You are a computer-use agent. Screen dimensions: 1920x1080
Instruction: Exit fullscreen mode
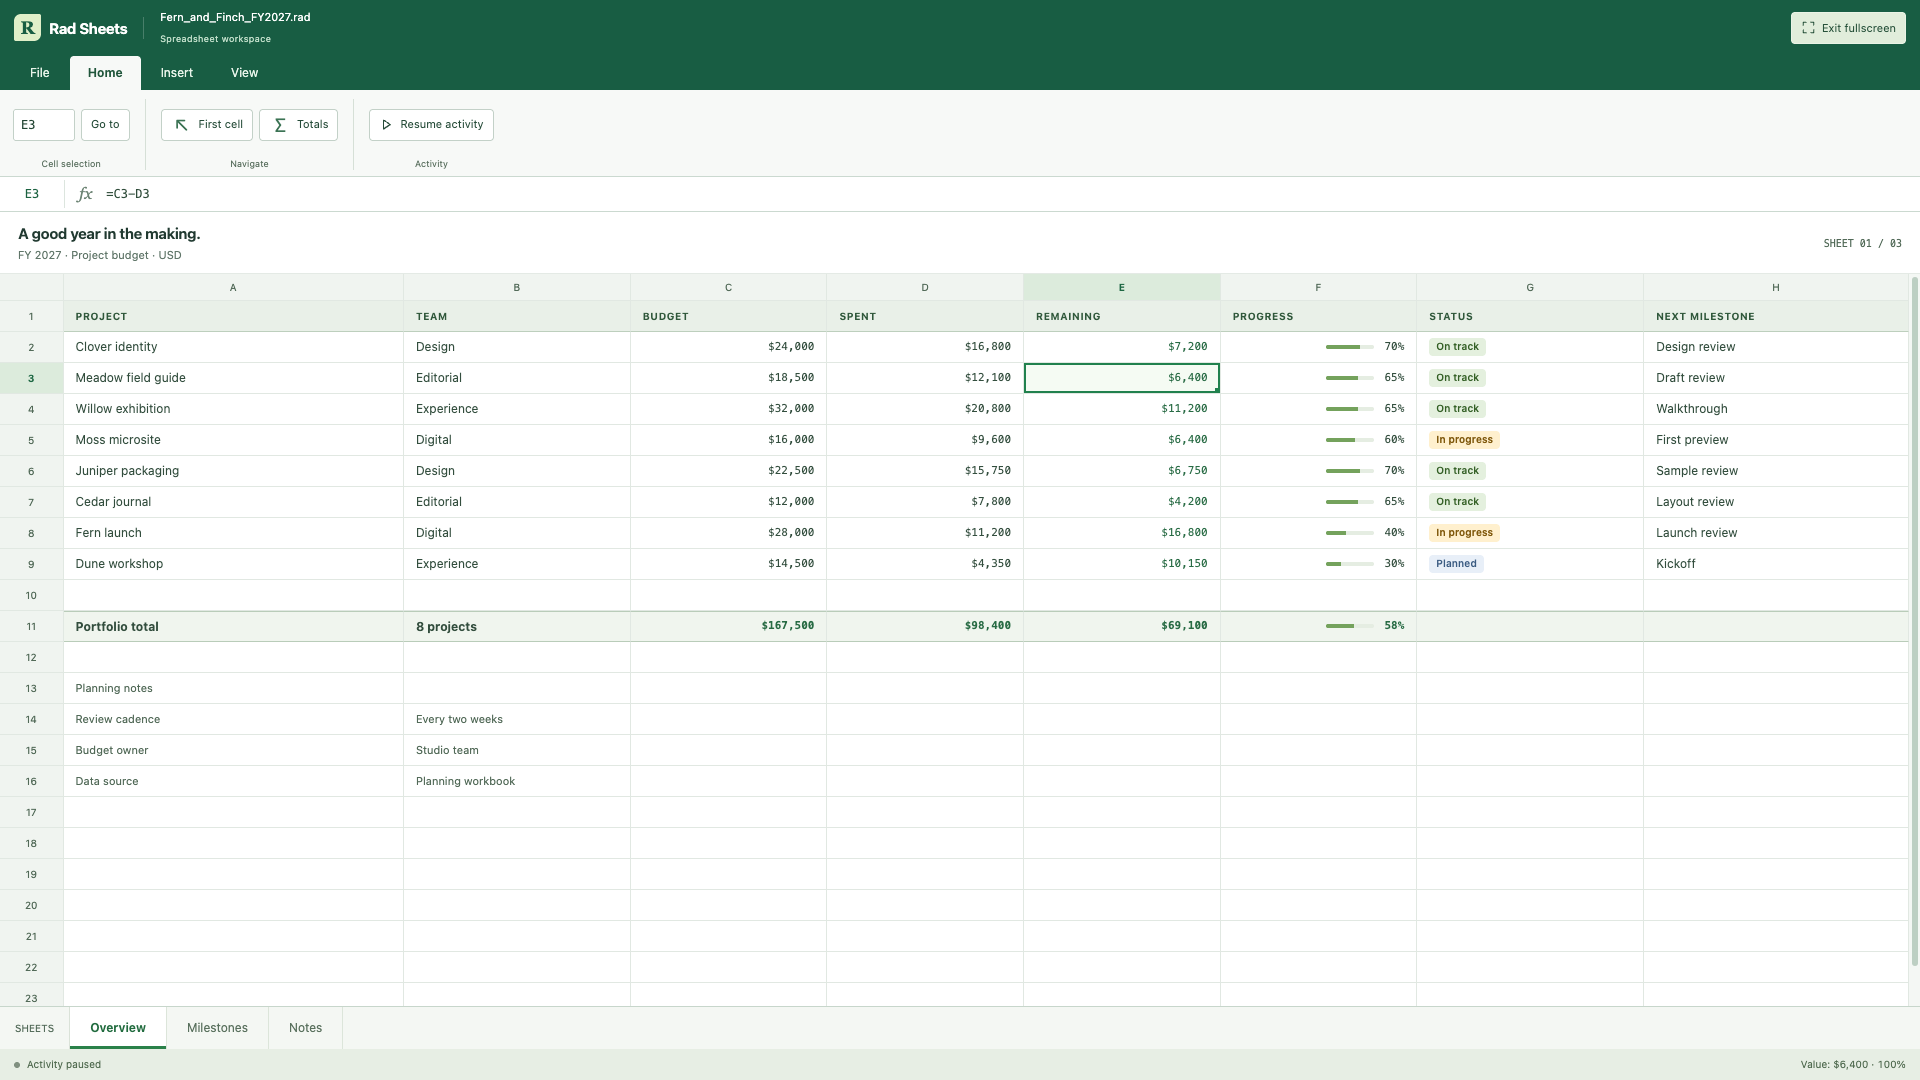click(x=1848, y=28)
